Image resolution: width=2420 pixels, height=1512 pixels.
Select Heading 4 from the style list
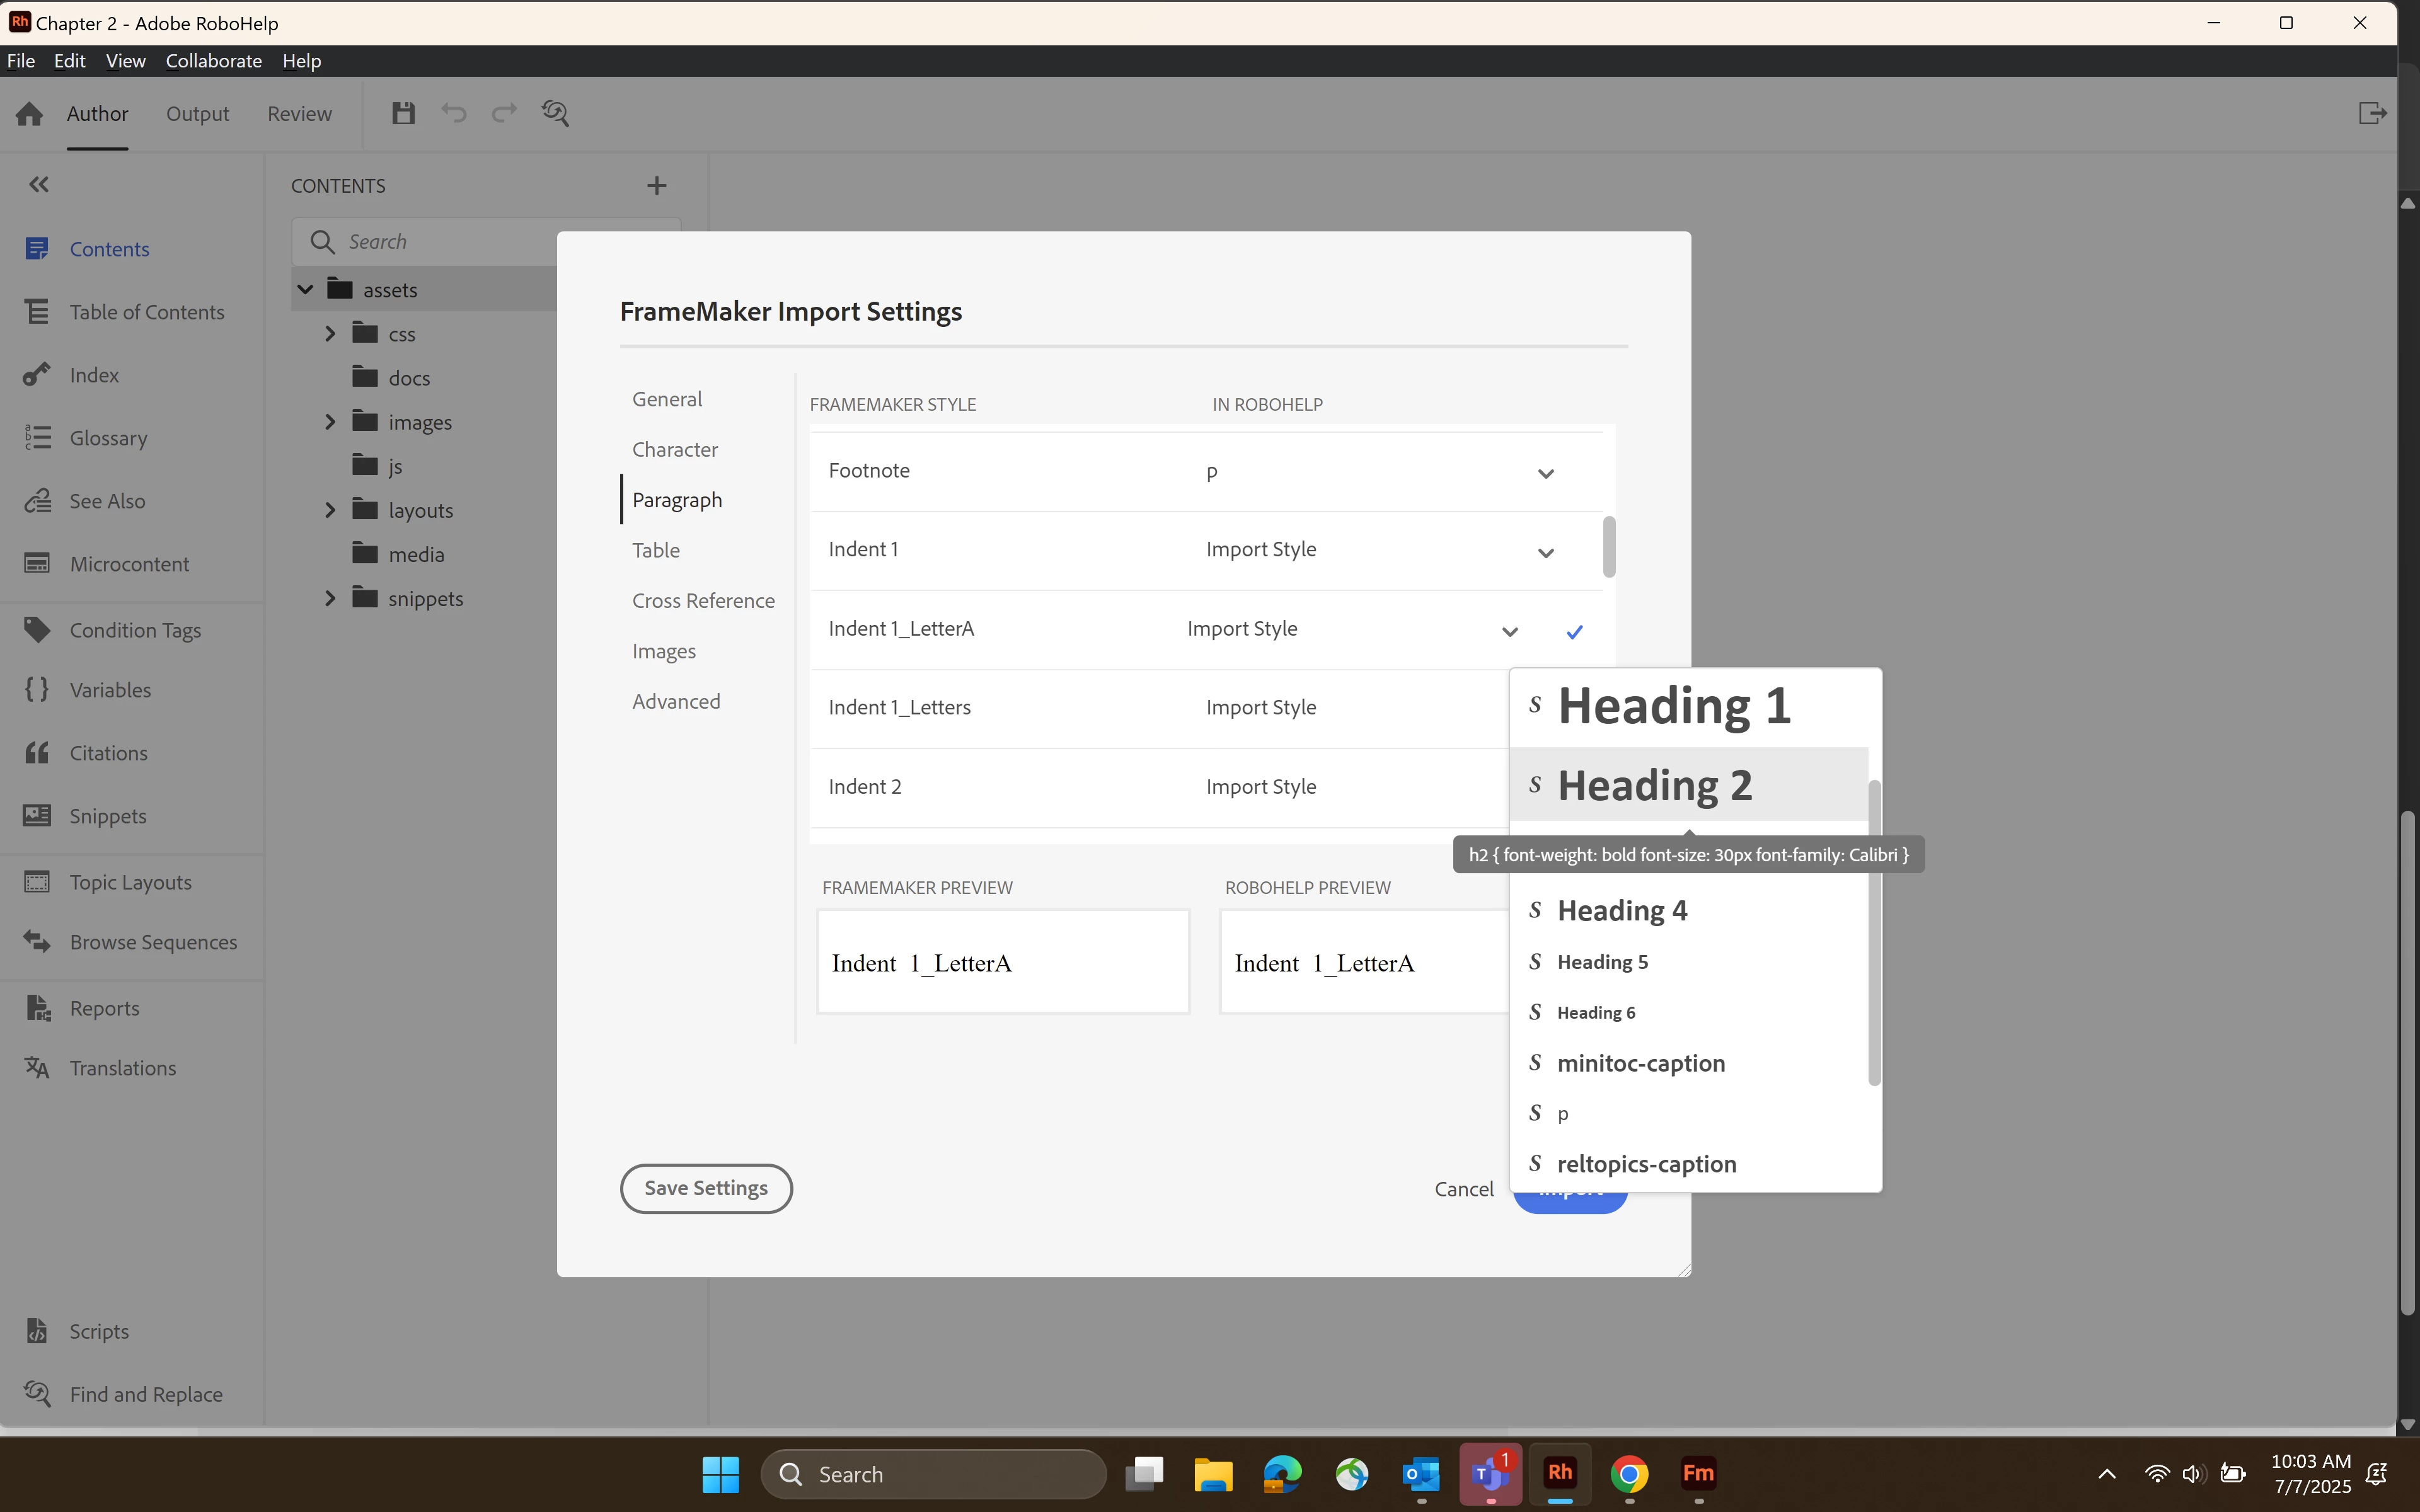point(1622,910)
